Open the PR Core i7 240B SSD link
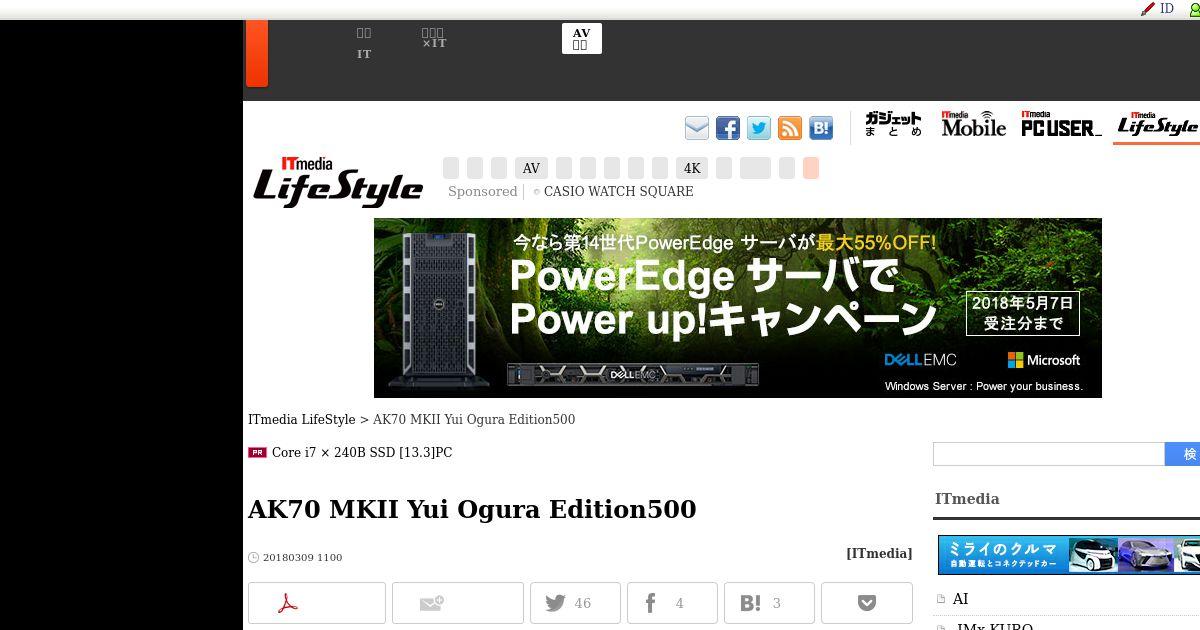Image resolution: width=1200 pixels, height=630 pixels. 362,453
